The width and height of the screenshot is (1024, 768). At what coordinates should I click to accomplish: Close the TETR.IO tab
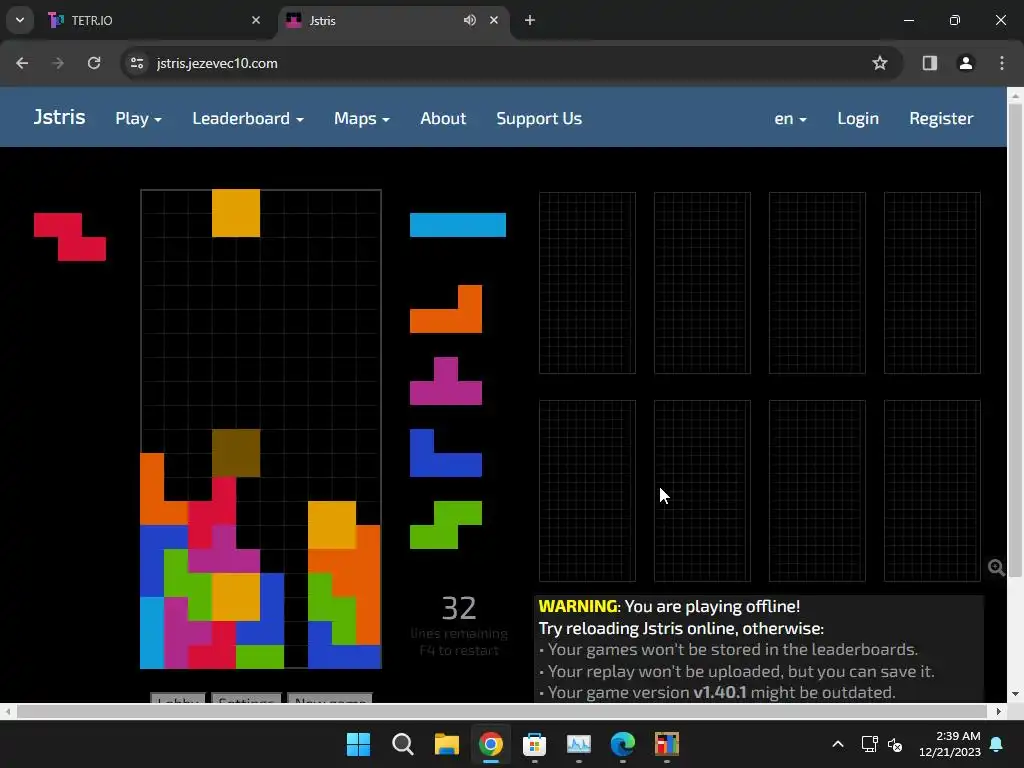(x=256, y=20)
